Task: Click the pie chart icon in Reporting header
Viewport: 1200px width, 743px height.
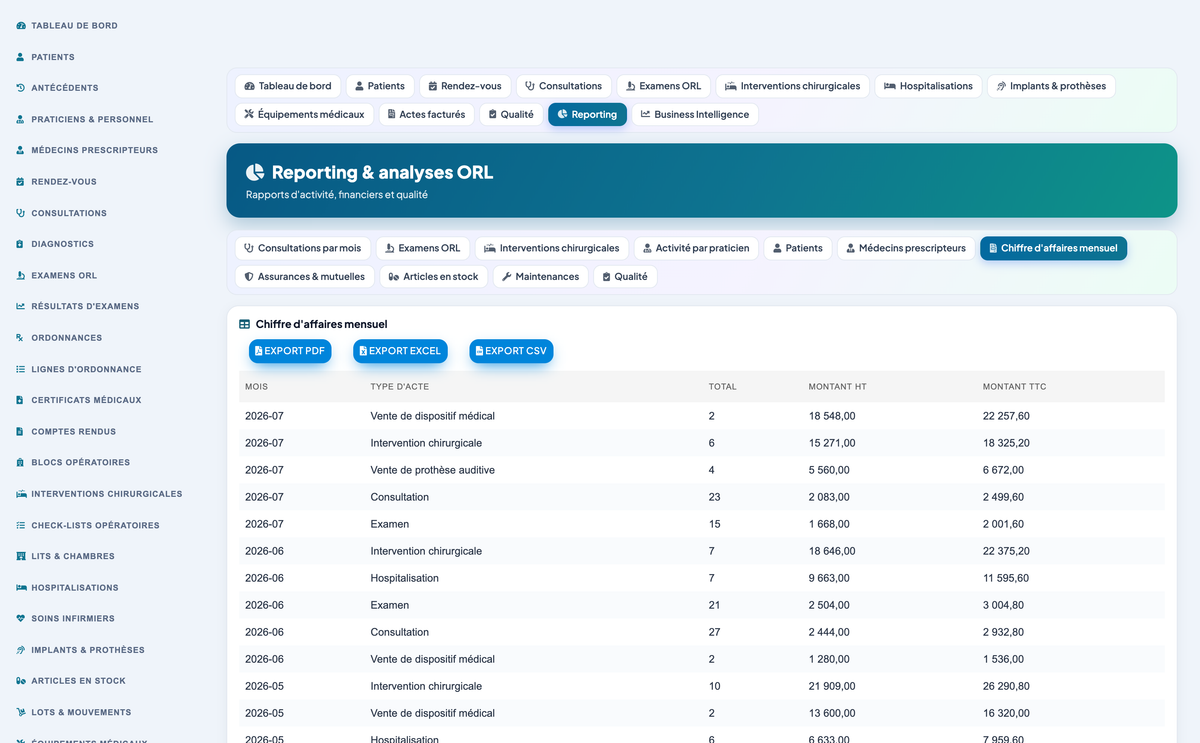Action: pyautogui.click(x=255, y=172)
